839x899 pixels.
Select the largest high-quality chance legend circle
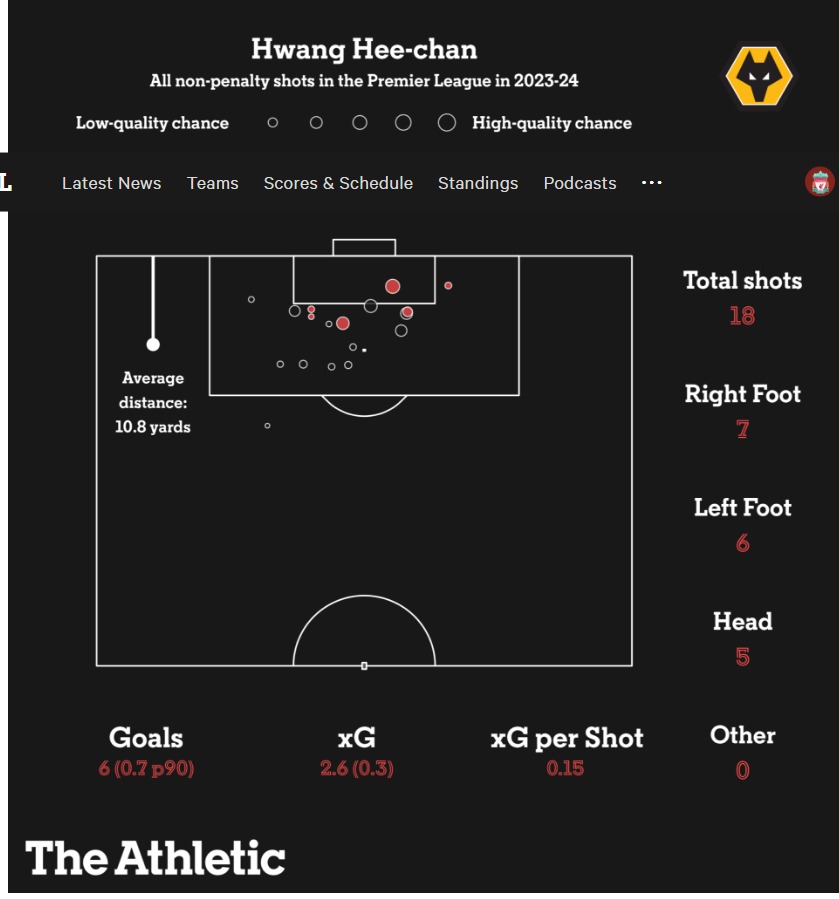[x=447, y=123]
